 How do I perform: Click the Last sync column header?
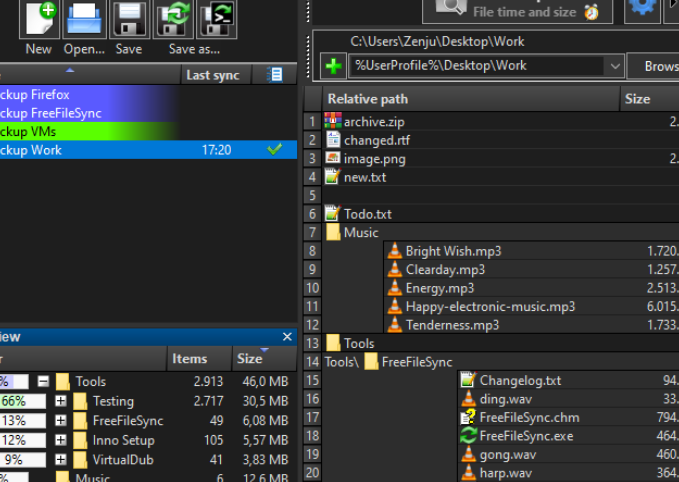coord(215,75)
